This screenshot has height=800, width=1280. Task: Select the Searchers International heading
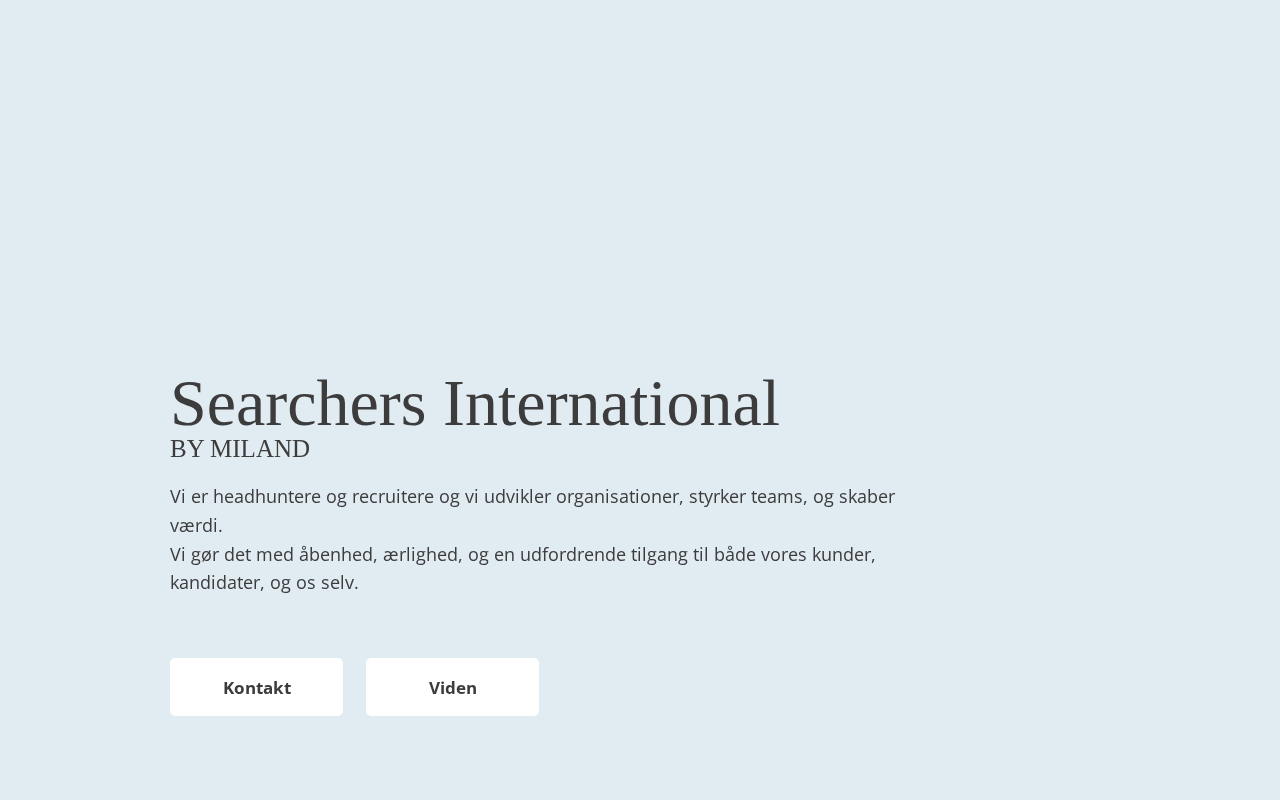pyautogui.click(x=474, y=404)
